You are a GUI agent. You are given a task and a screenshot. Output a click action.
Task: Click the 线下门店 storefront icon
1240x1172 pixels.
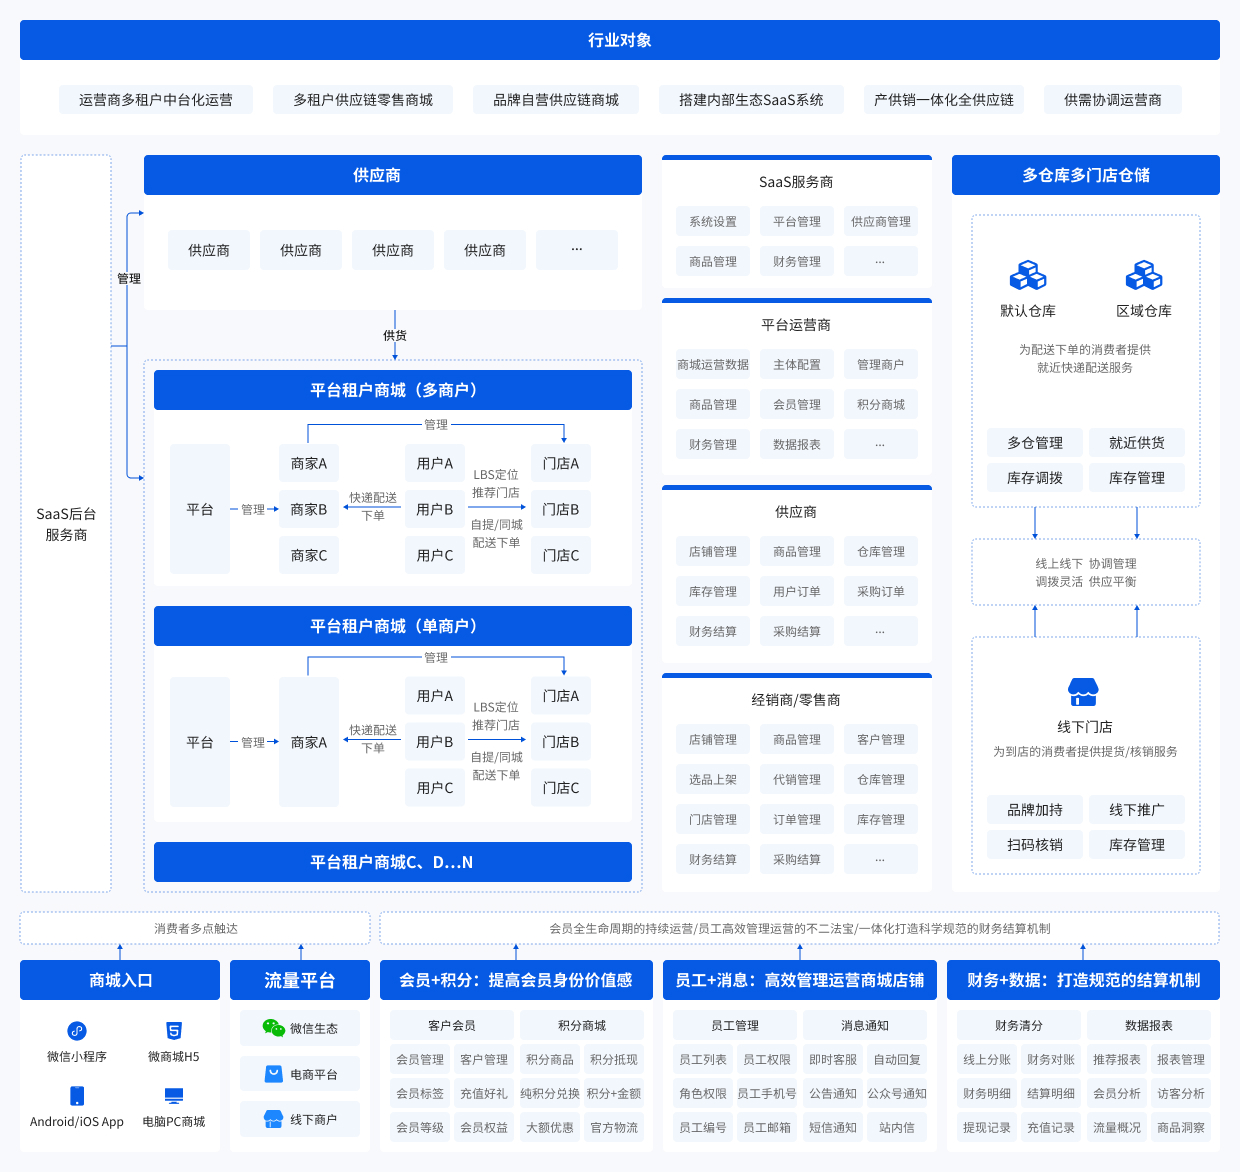pos(1083,692)
